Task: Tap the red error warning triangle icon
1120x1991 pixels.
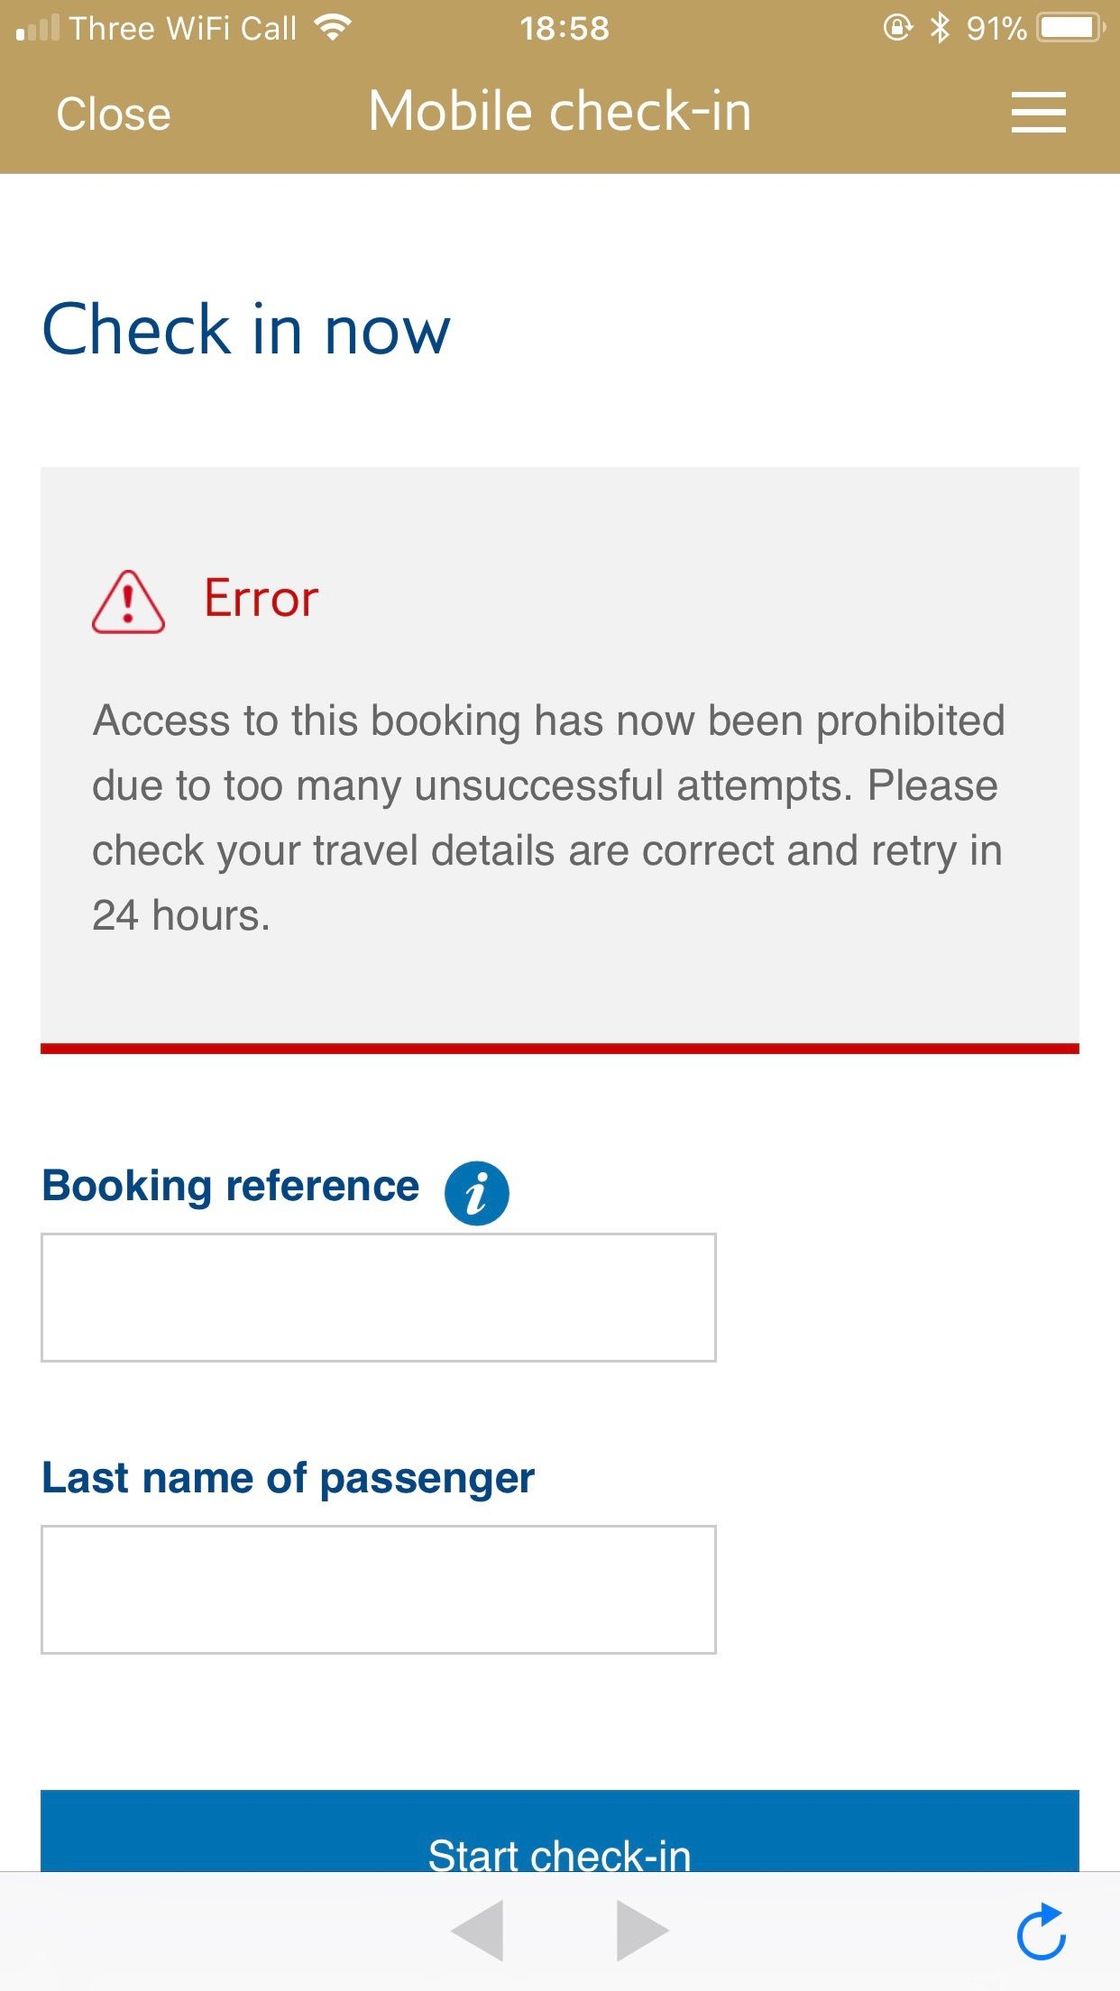Action: (x=128, y=602)
